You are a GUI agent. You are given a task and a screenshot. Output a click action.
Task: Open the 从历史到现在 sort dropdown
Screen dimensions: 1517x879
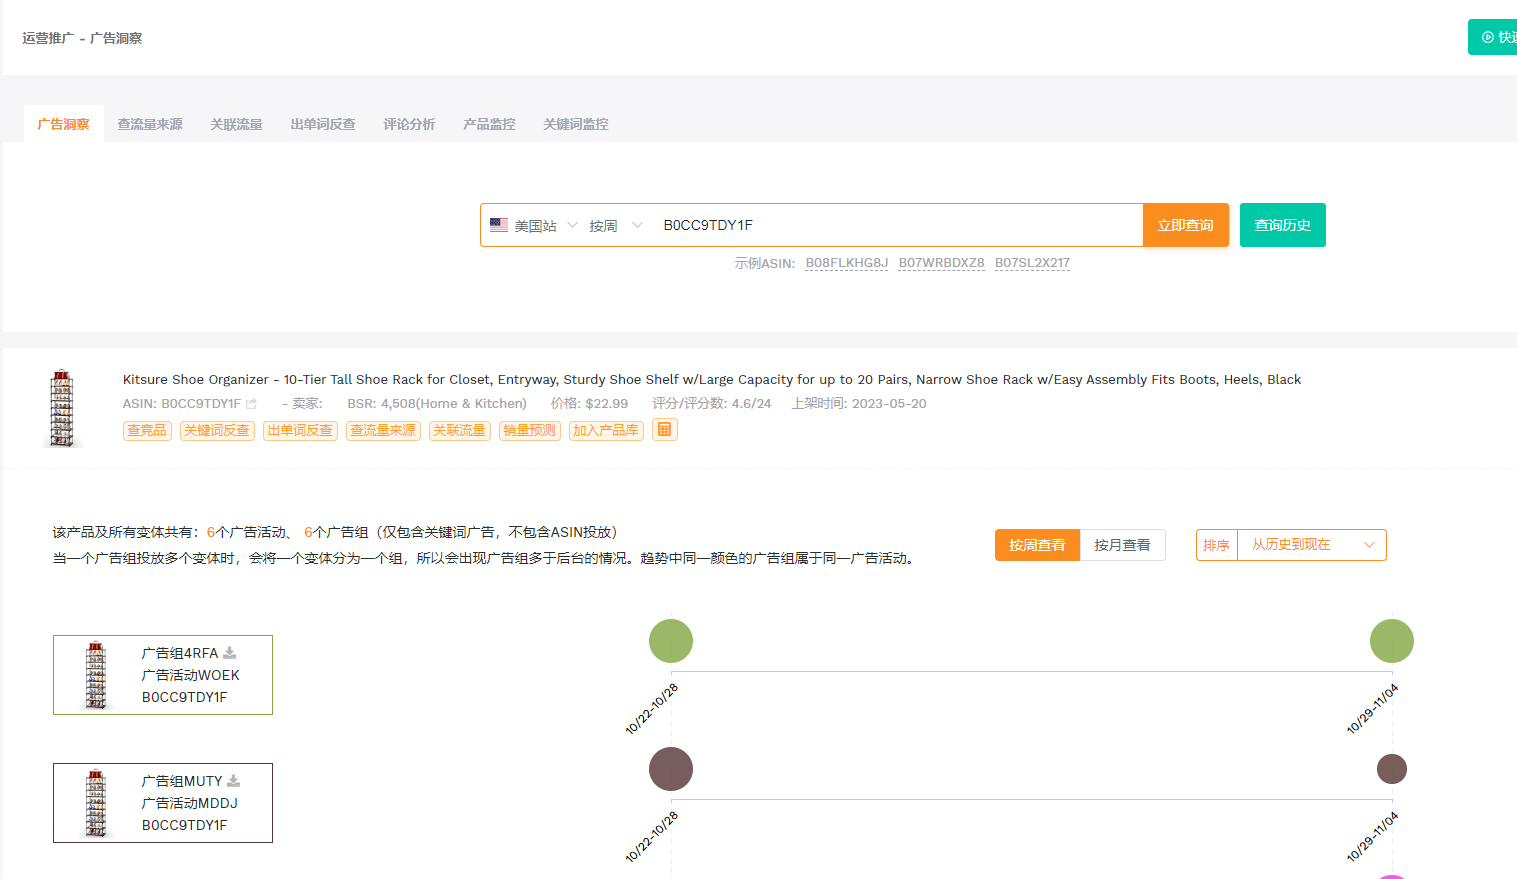click(x=1311, y=544)
